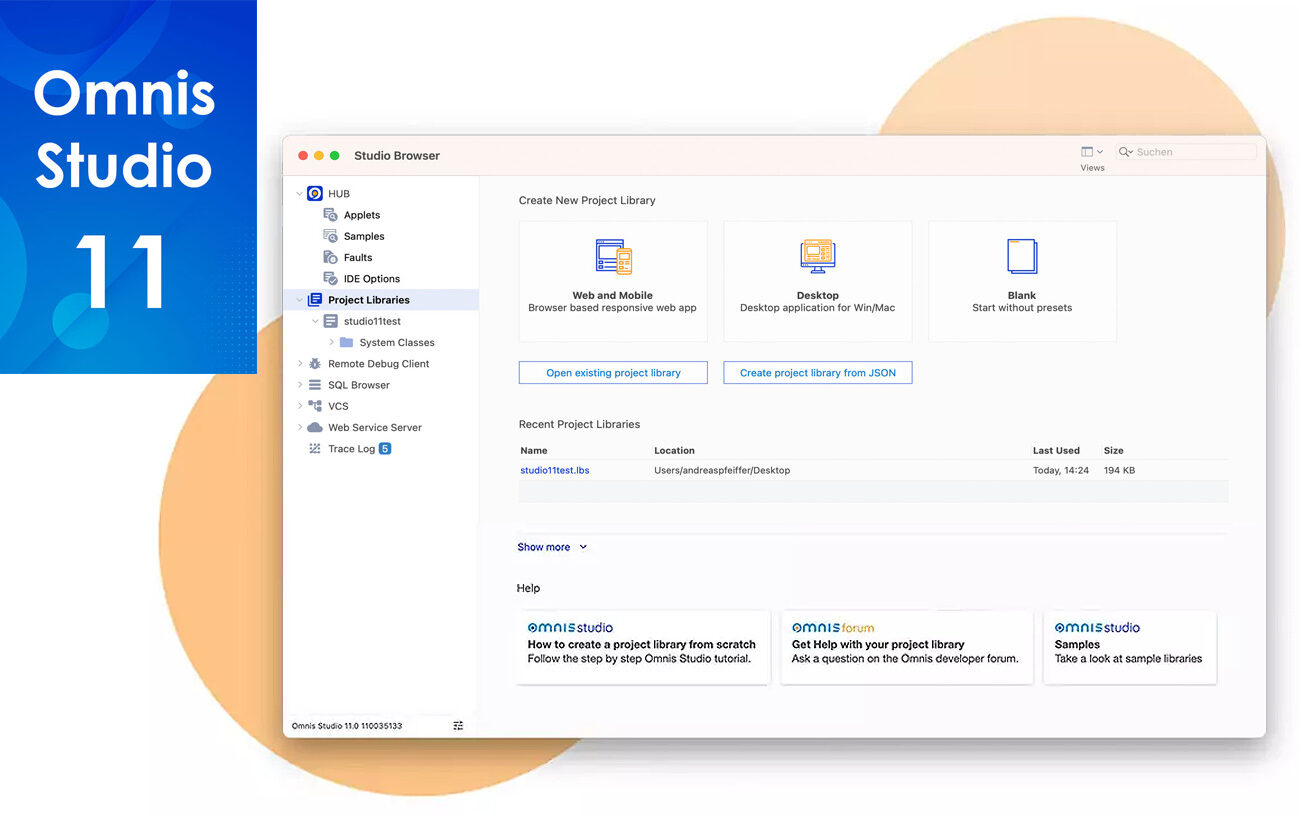This screenshot has width=1300, height=818.
Task: Click 'Start without presets' description
Action: (1022, 308)
